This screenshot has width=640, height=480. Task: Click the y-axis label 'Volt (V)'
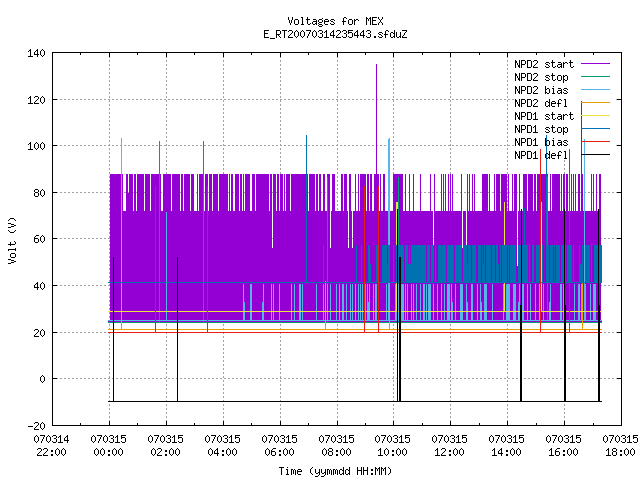point(13,240)
